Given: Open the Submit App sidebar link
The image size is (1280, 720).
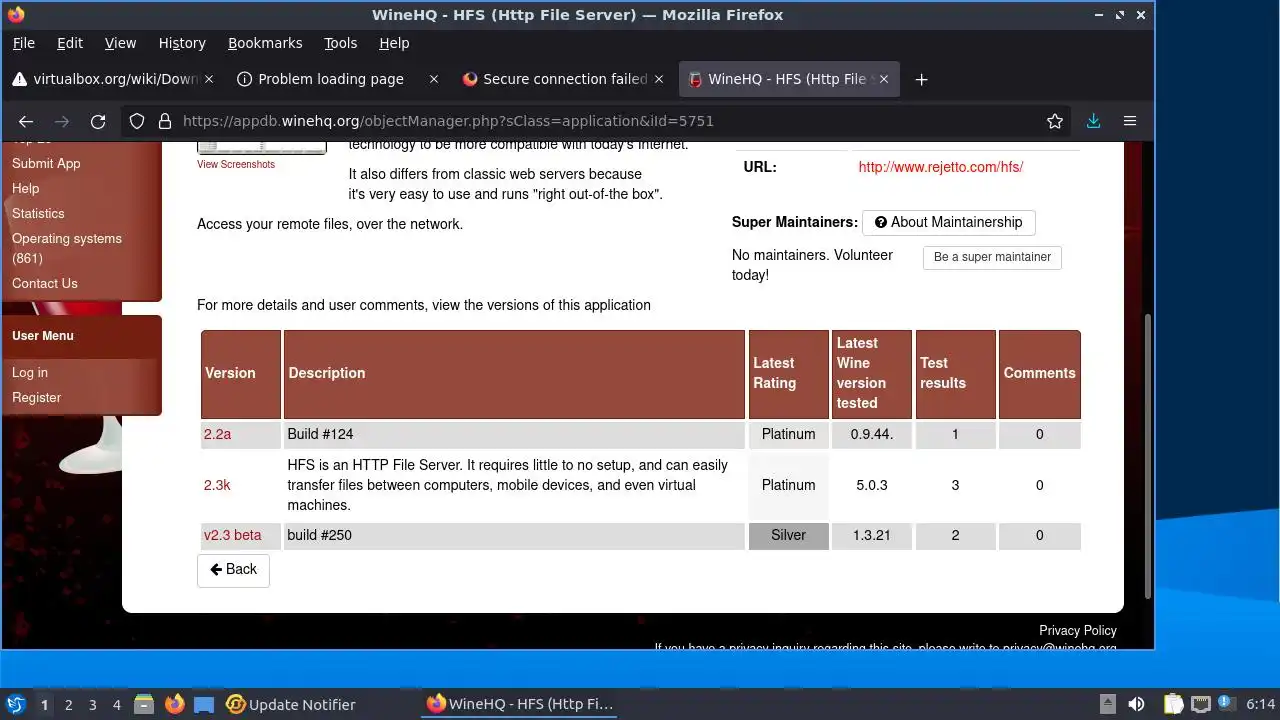Looking at the screenshot, I should click(46, 163).
